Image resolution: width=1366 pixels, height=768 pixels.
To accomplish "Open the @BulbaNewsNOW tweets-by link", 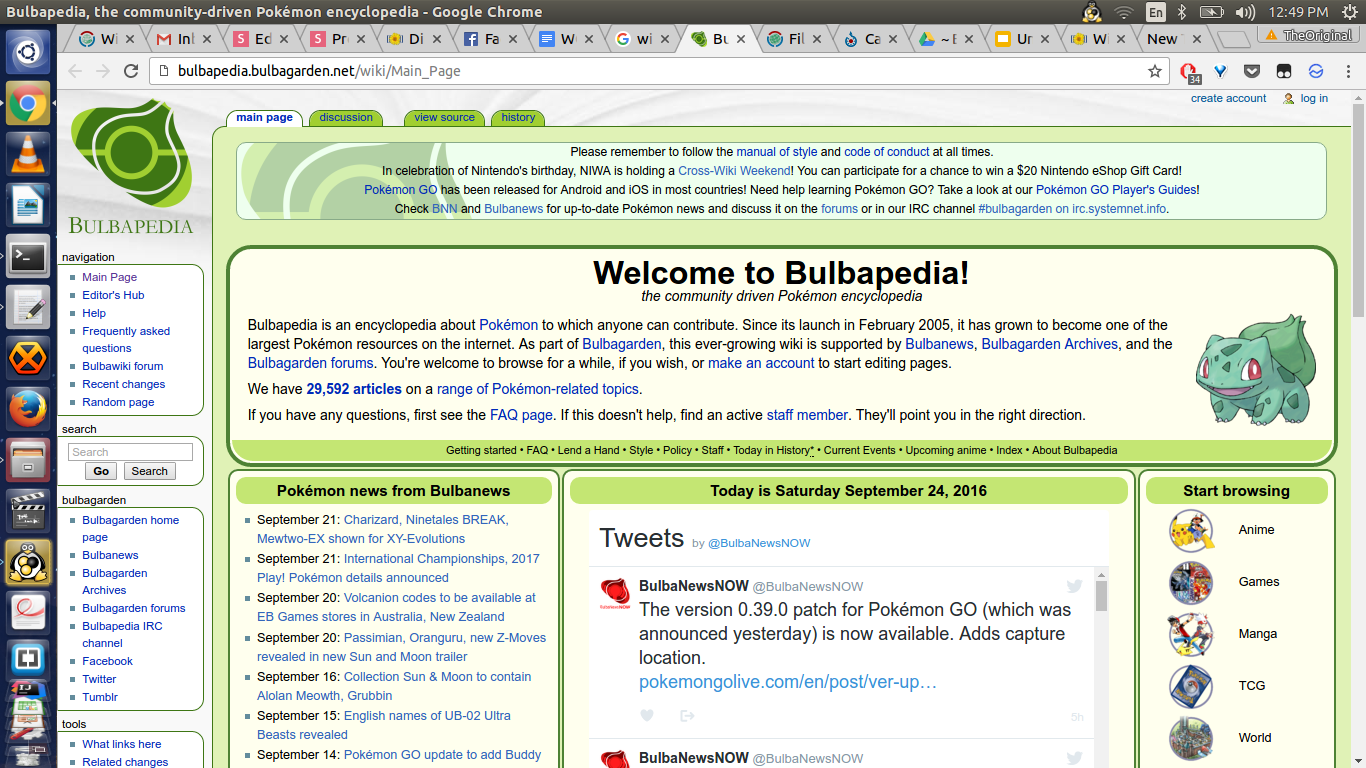I will (759, 543).
